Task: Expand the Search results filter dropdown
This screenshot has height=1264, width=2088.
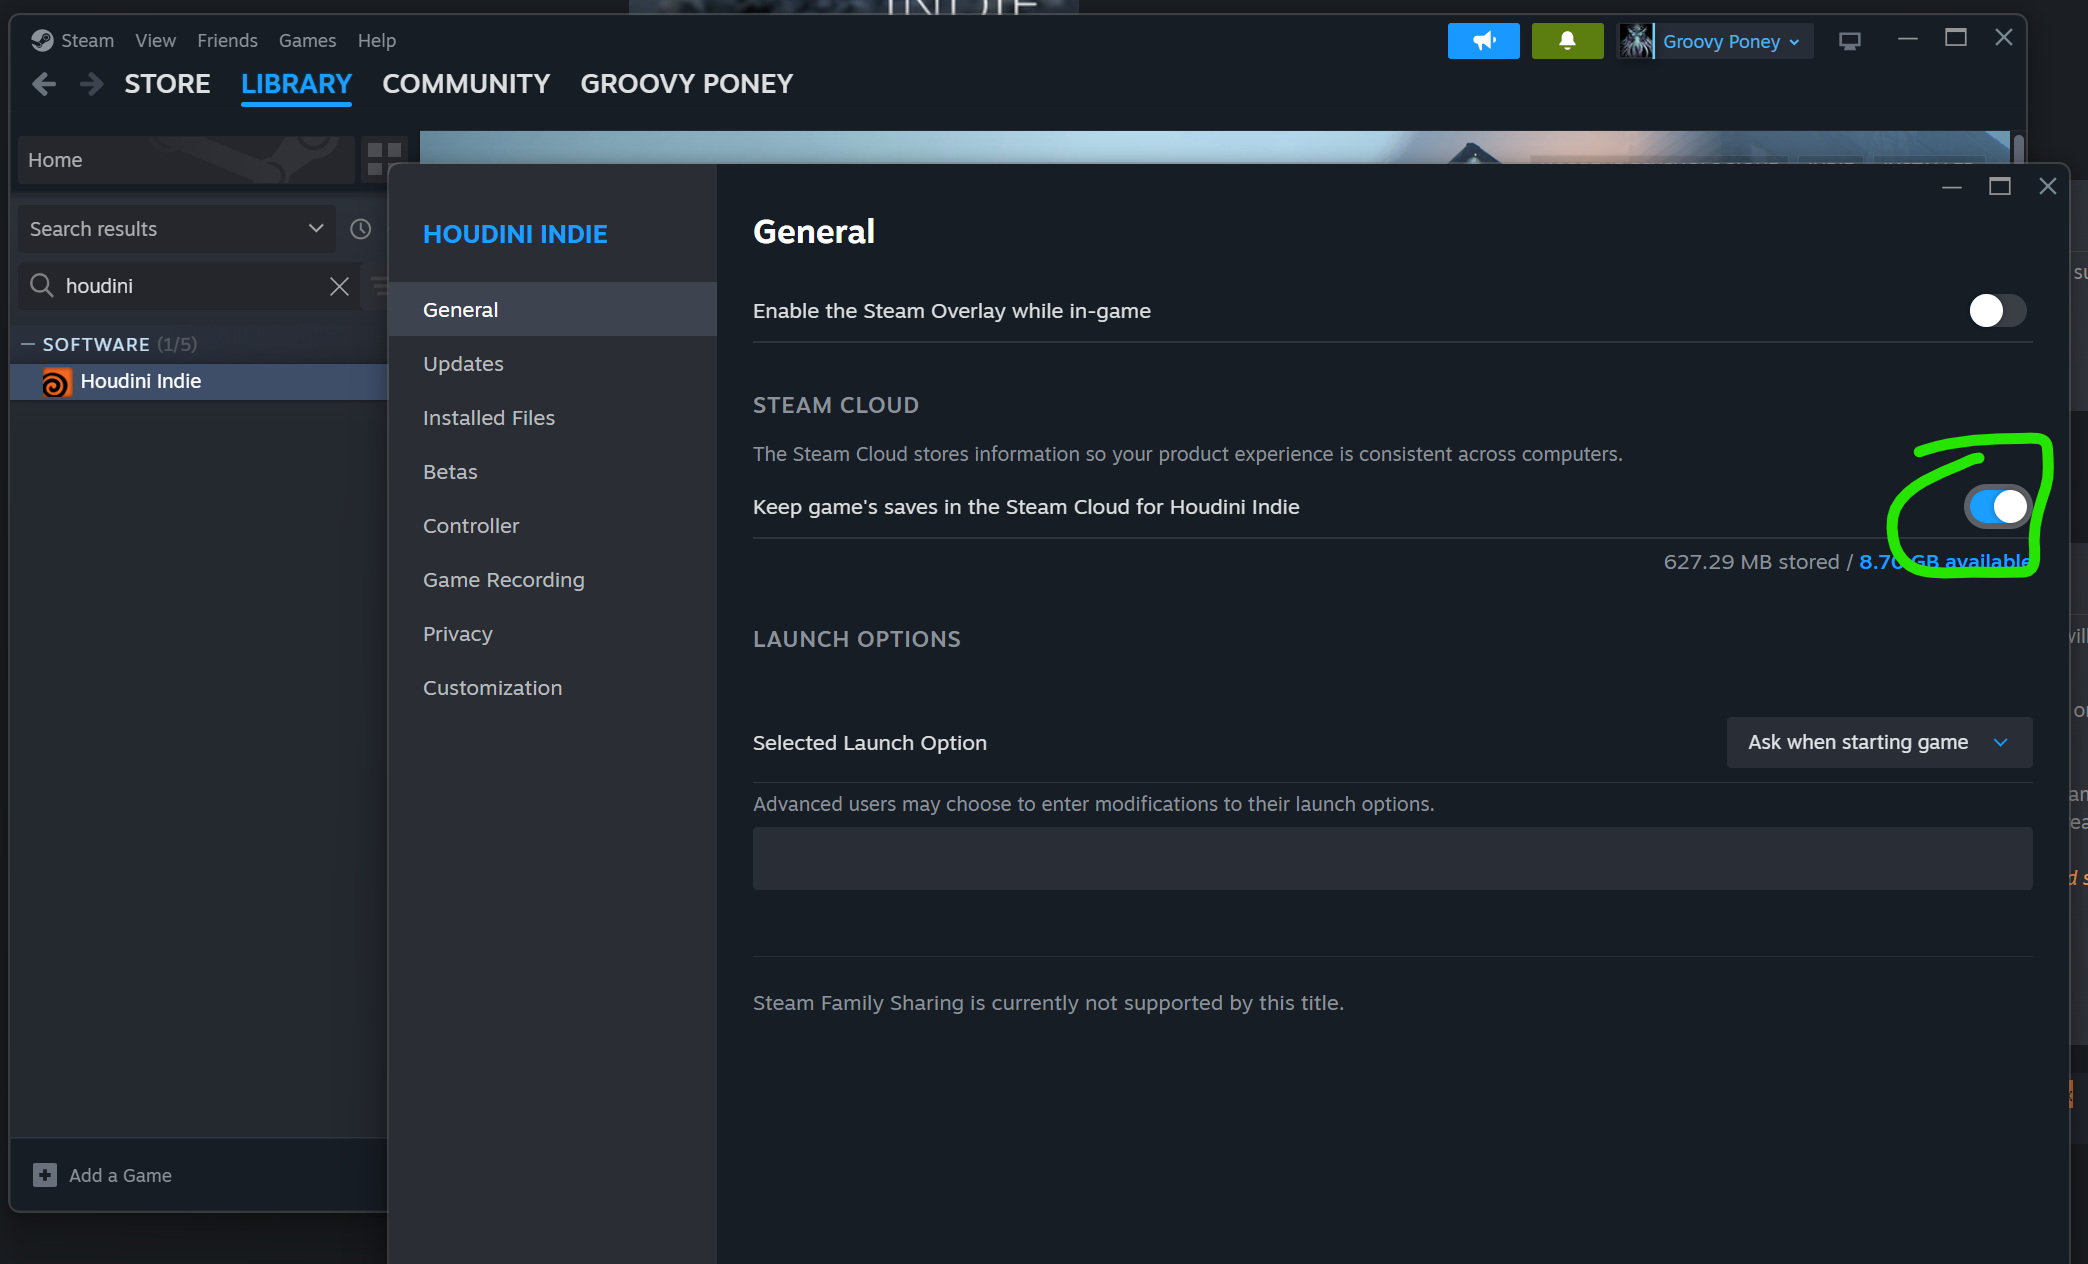Action: pyautogui.click(x=175, y=229)
